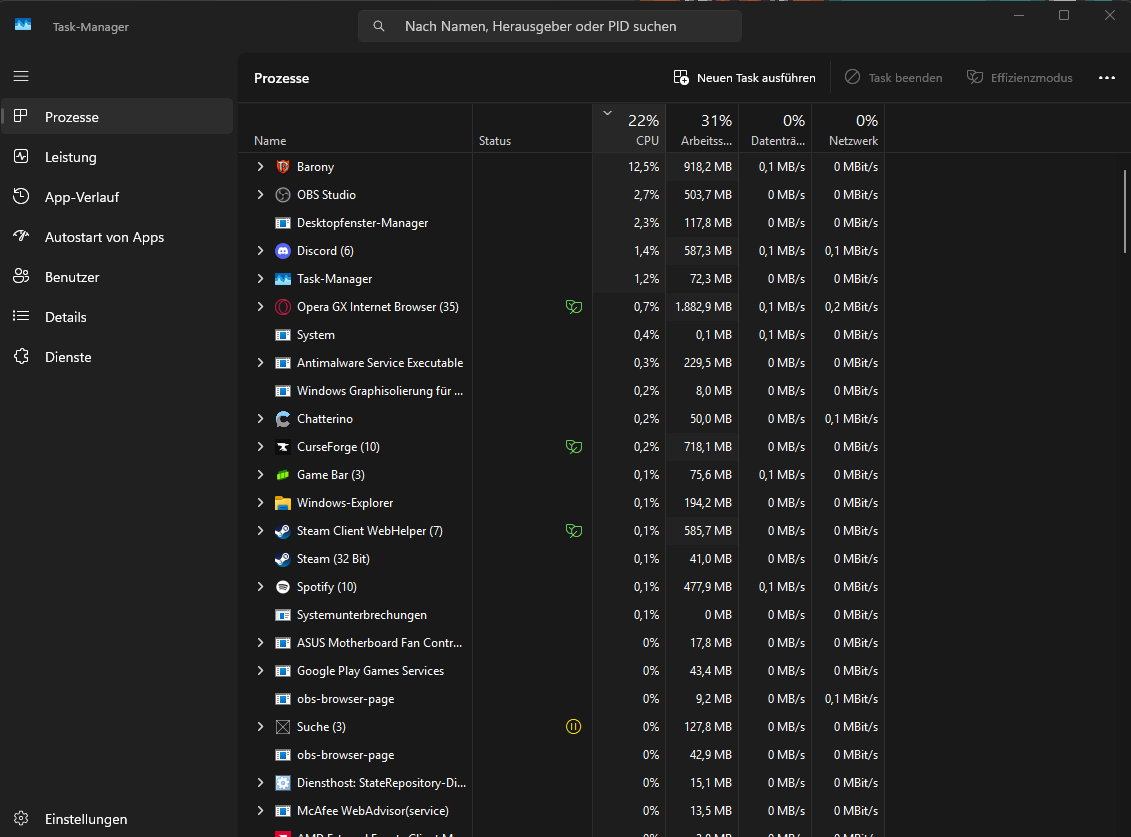Expand the Discord (6) process group
Screen dimensions: 1131x837
tap(260, 251)
